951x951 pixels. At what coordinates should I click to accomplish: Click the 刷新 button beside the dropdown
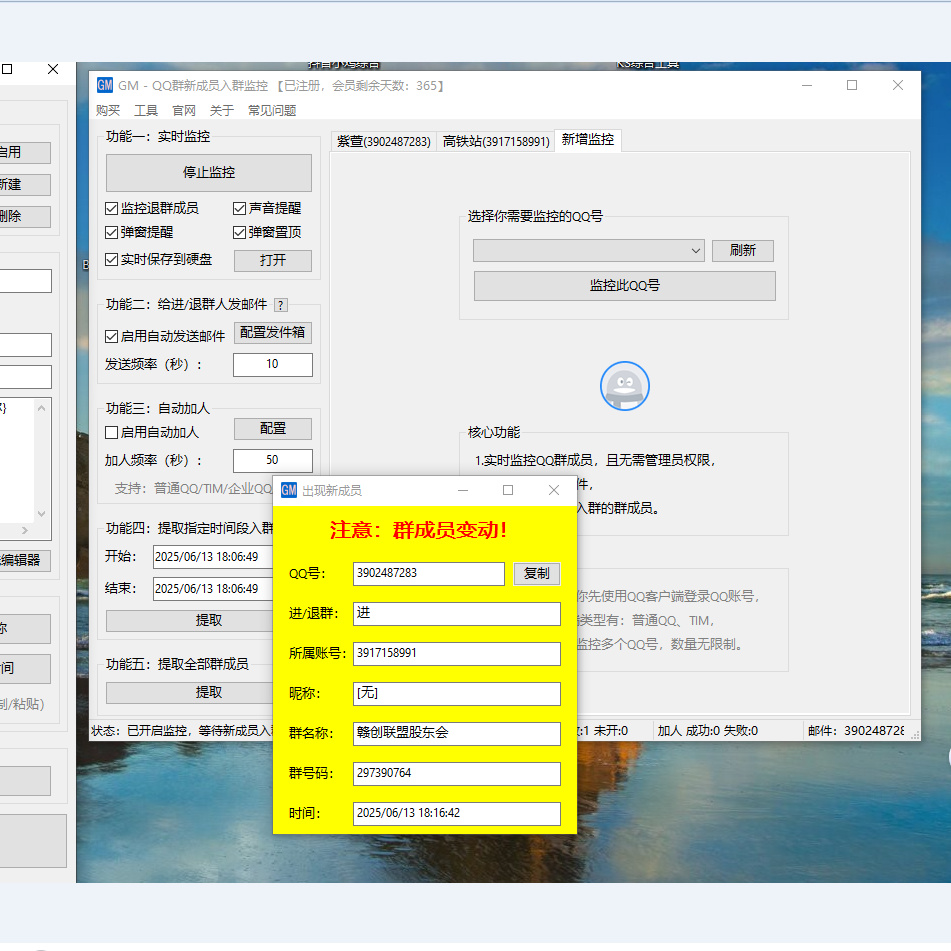click(x=743, y=251)
